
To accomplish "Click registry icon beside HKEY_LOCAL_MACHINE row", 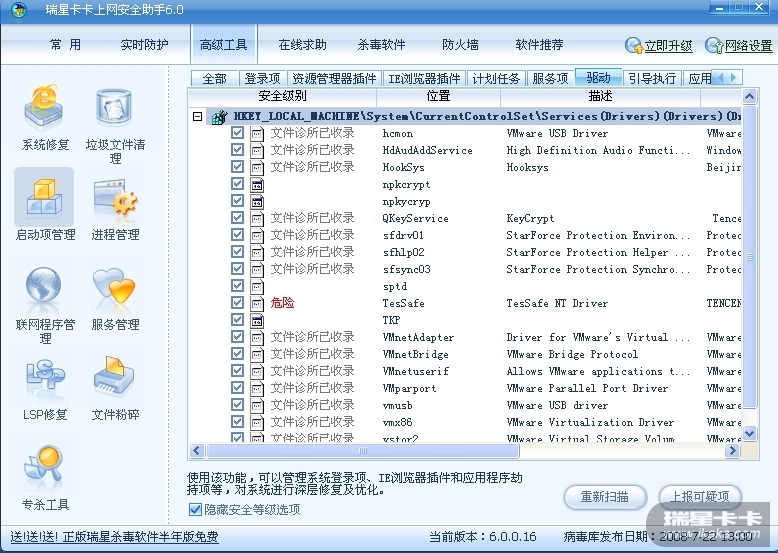I will click(x=220, y=117).
